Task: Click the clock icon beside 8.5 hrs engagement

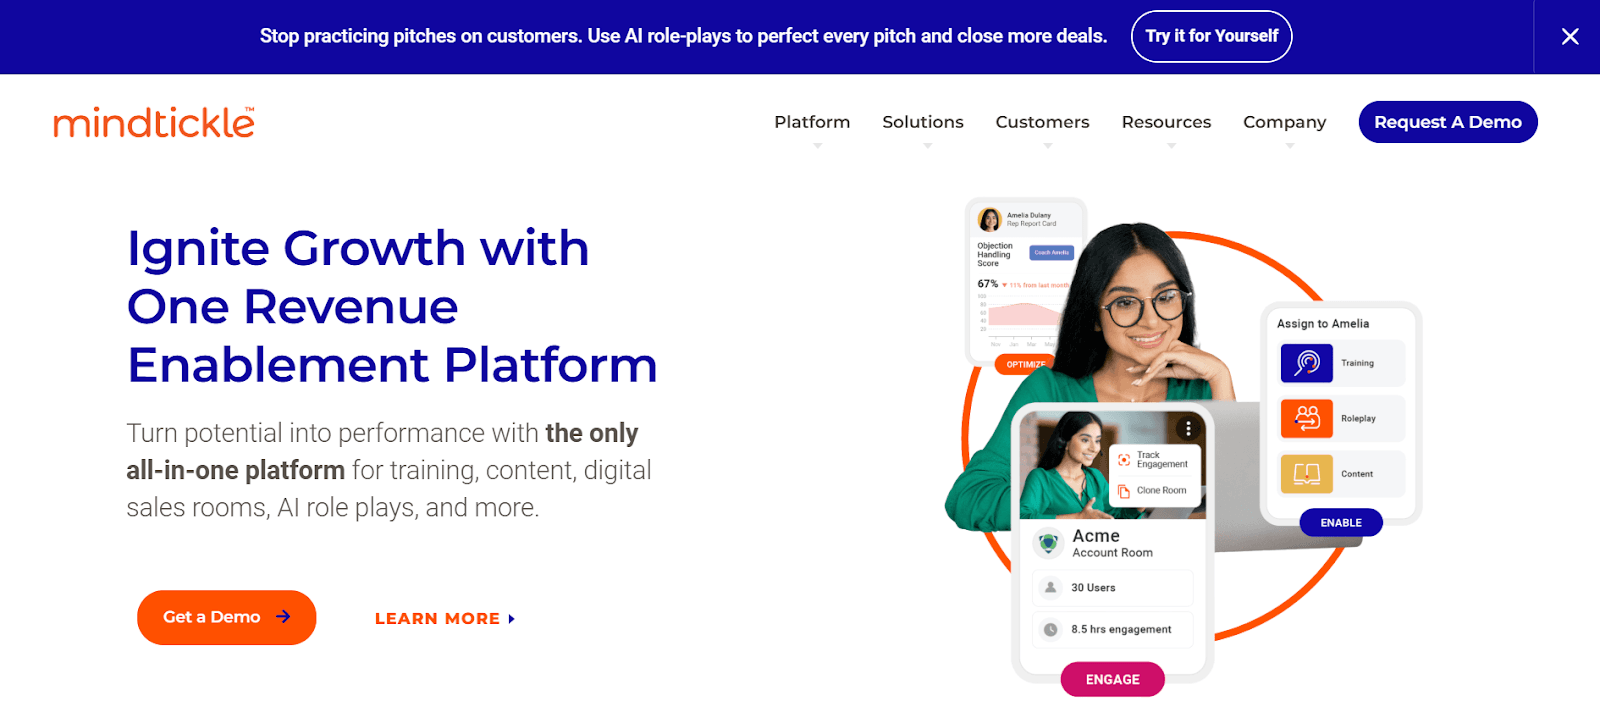Action: click(1051, 629)
